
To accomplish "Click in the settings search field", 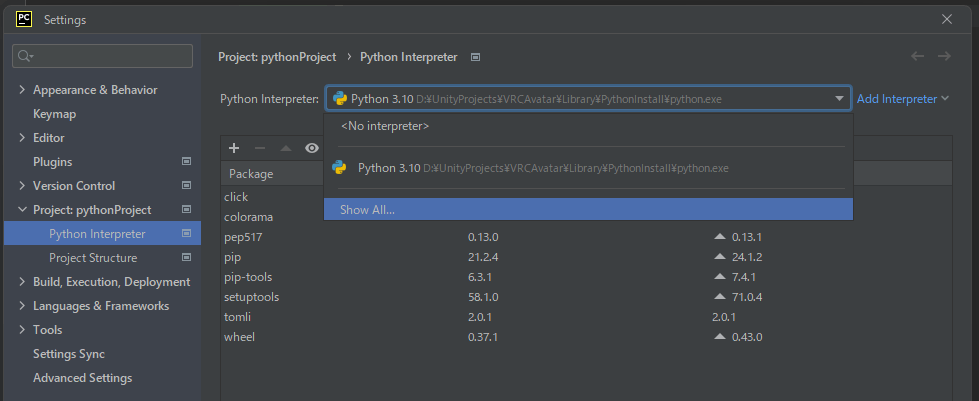I will [x=102, y=56].
